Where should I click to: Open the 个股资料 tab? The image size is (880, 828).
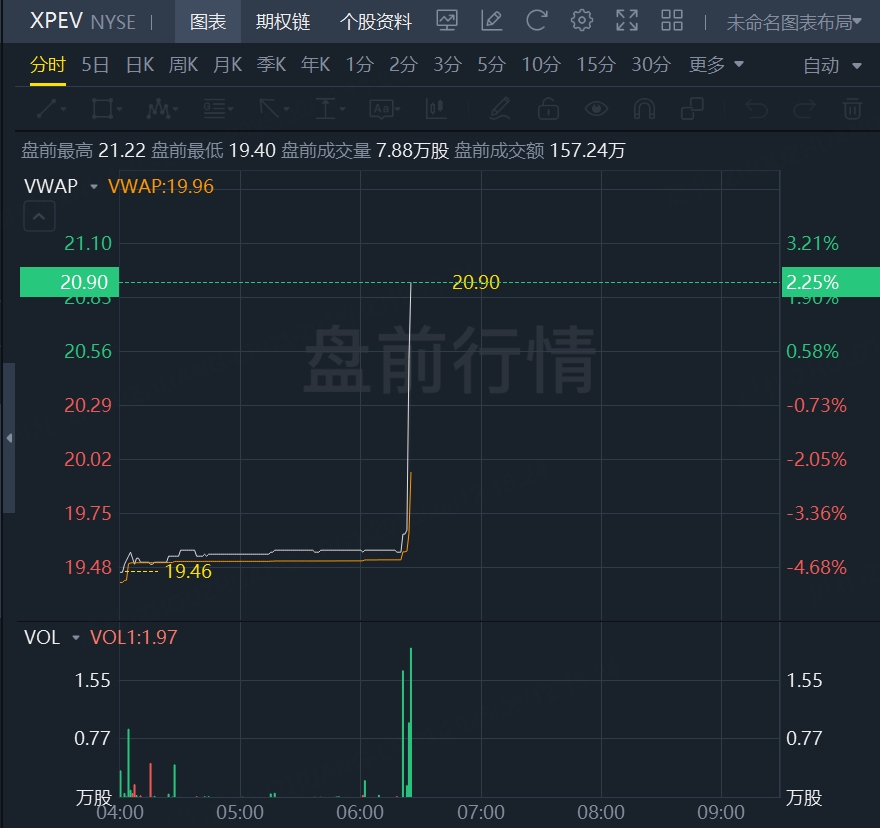(375, 22)
